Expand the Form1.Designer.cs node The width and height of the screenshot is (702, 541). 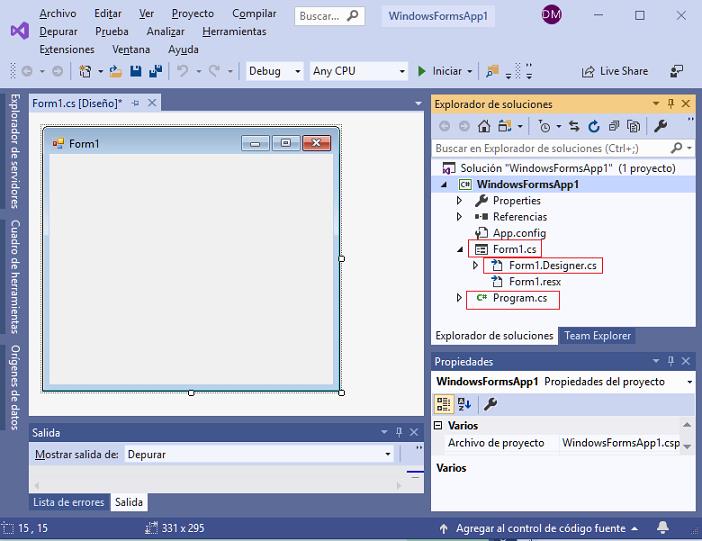475,265
